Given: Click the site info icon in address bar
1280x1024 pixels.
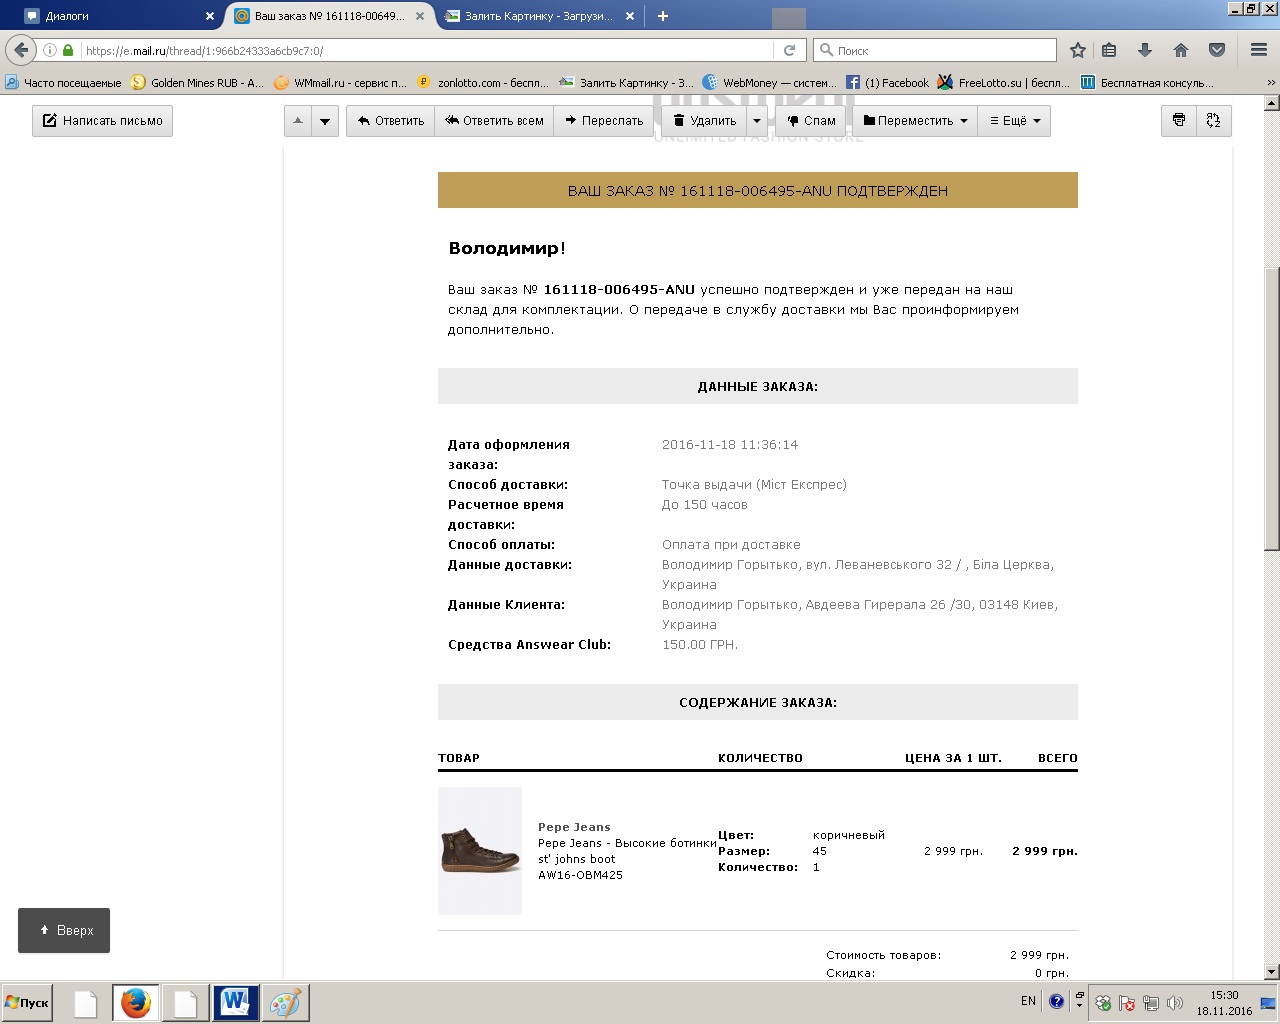Looking at the screenshot, I should point(50,50).
